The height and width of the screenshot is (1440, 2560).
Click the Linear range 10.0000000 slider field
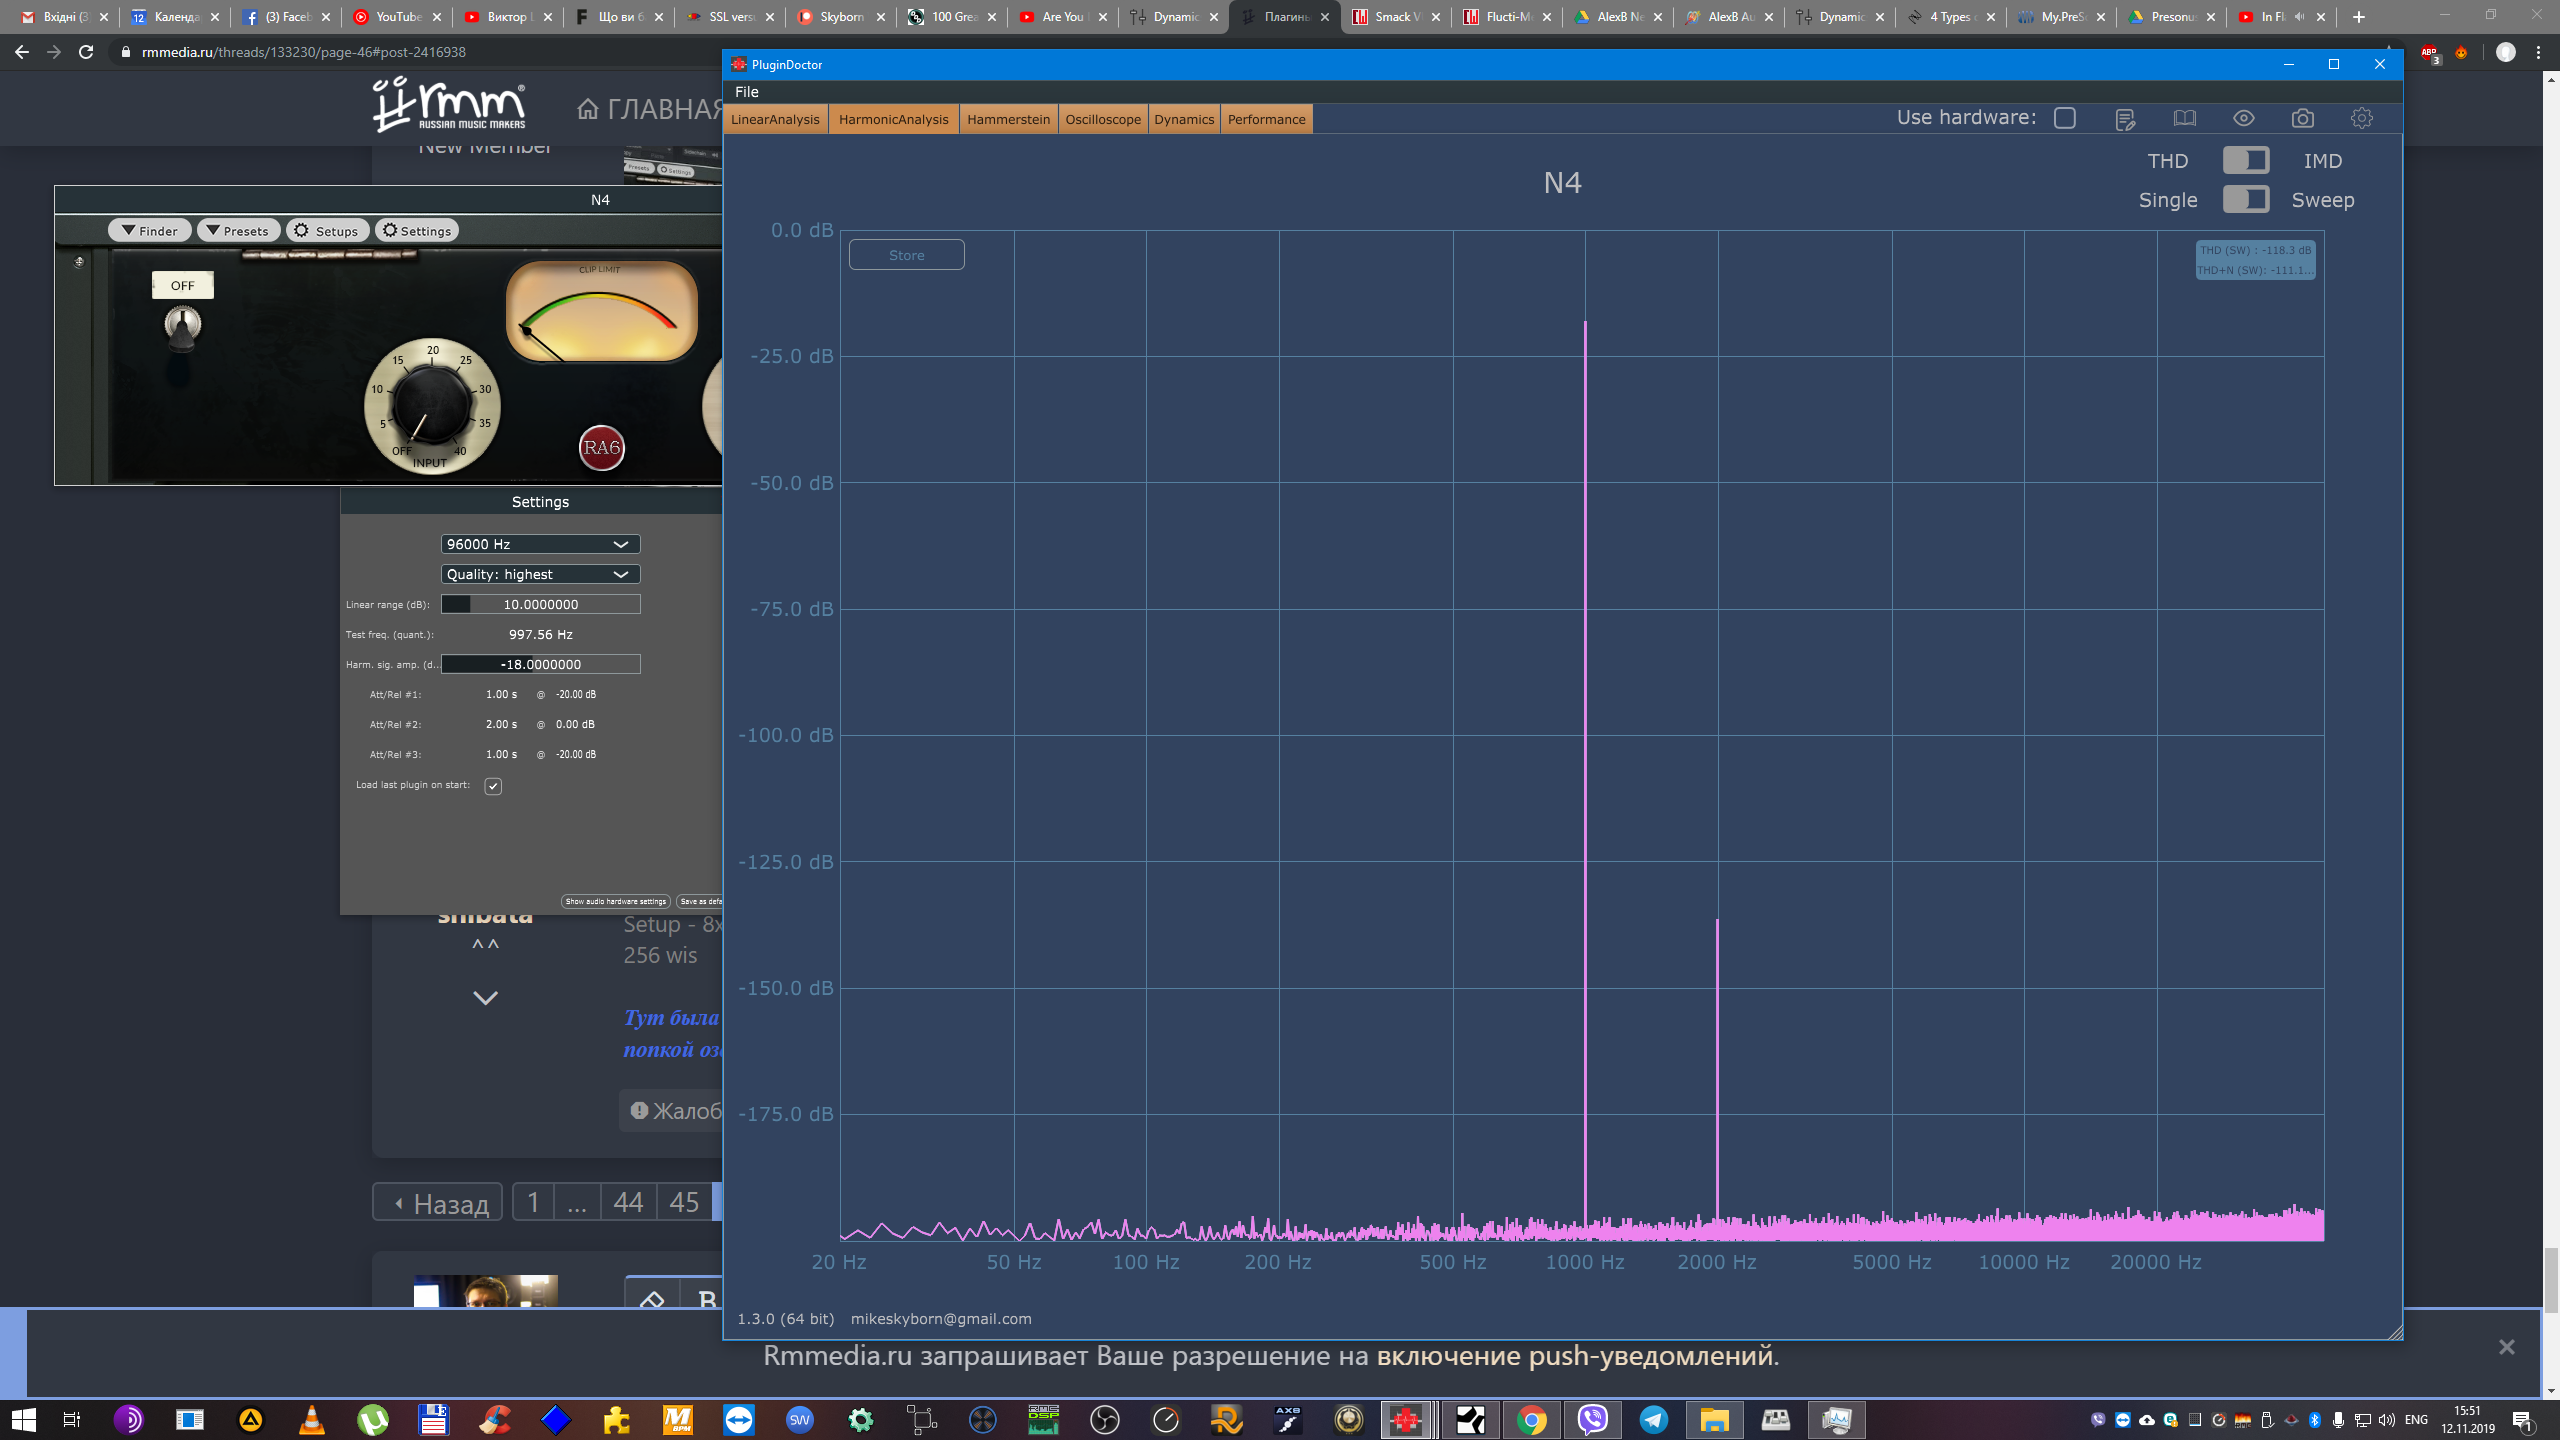click(x=540, y=604)
